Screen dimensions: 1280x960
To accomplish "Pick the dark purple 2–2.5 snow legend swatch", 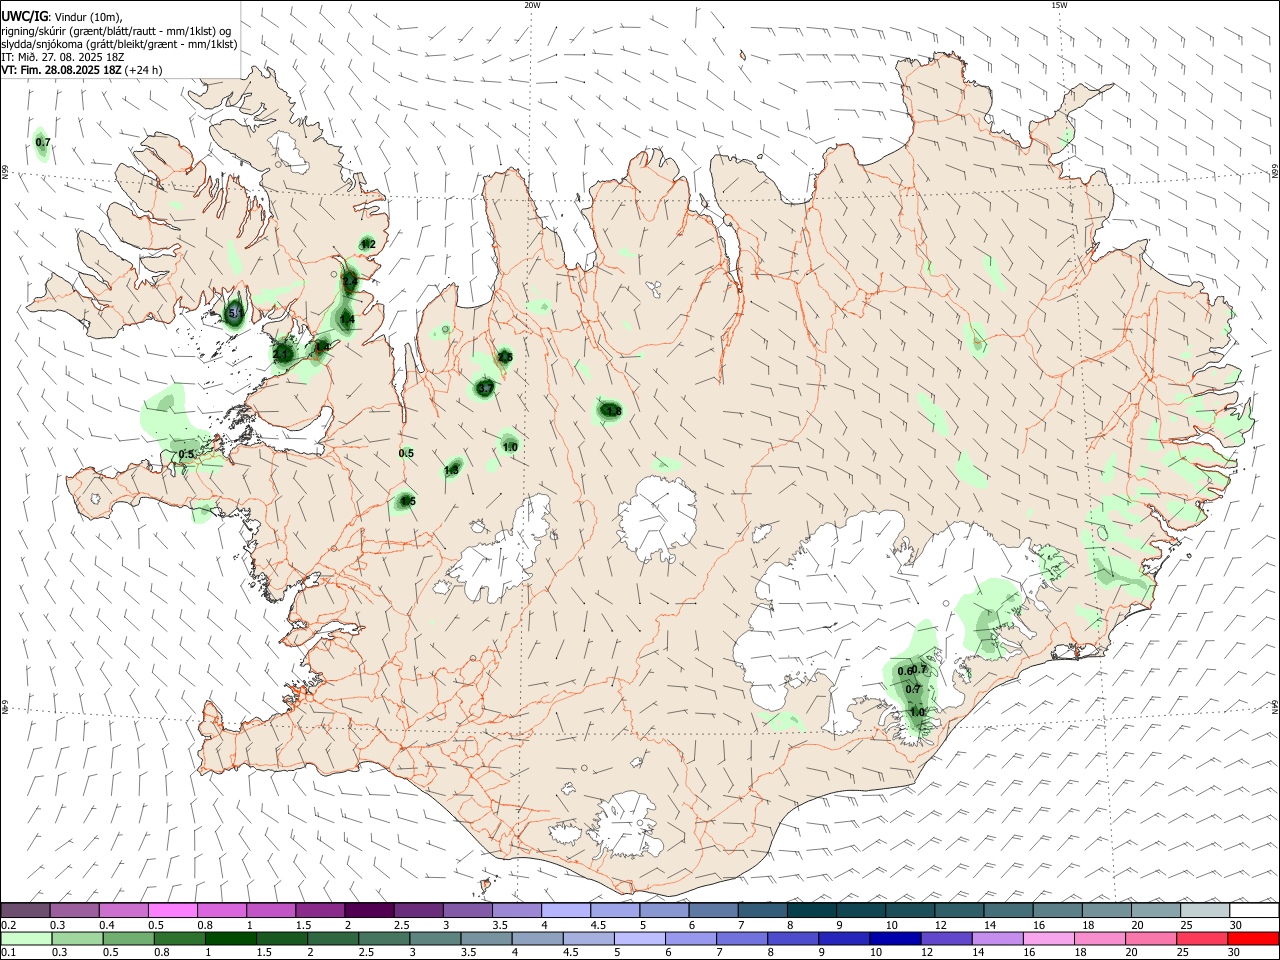I will tap(369, 910).
